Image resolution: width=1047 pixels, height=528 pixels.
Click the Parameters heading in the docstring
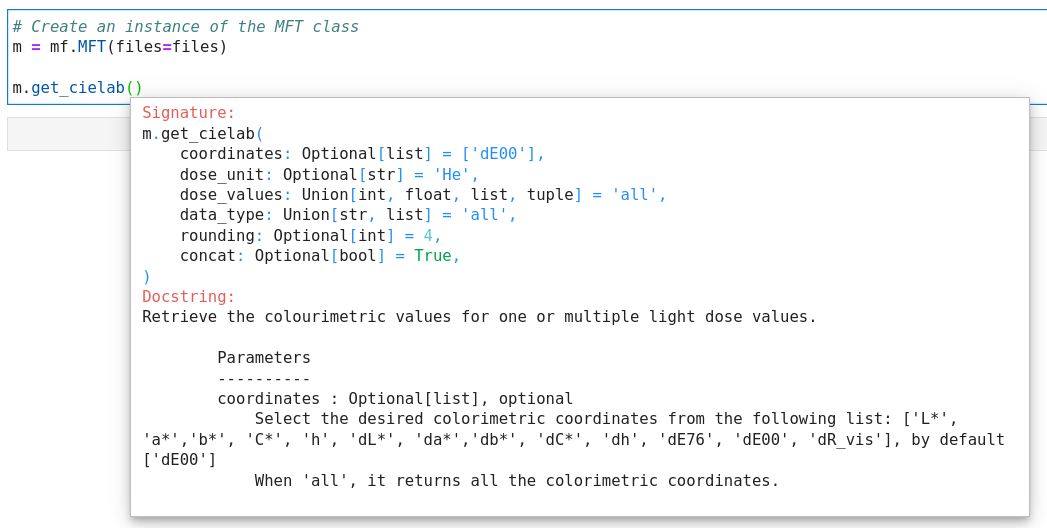click(x=264, y=358)
